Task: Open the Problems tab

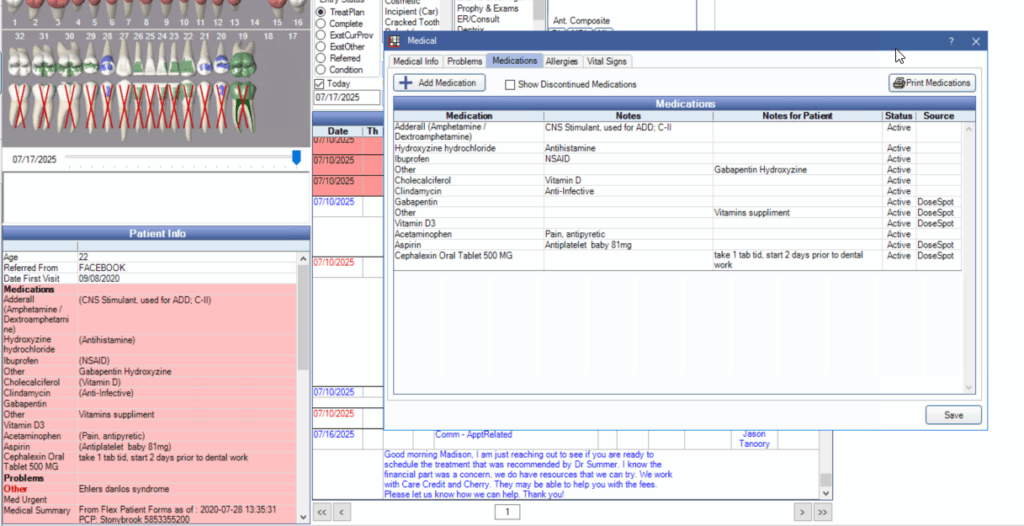Action: pyautogui.click(x=464, y=61)
